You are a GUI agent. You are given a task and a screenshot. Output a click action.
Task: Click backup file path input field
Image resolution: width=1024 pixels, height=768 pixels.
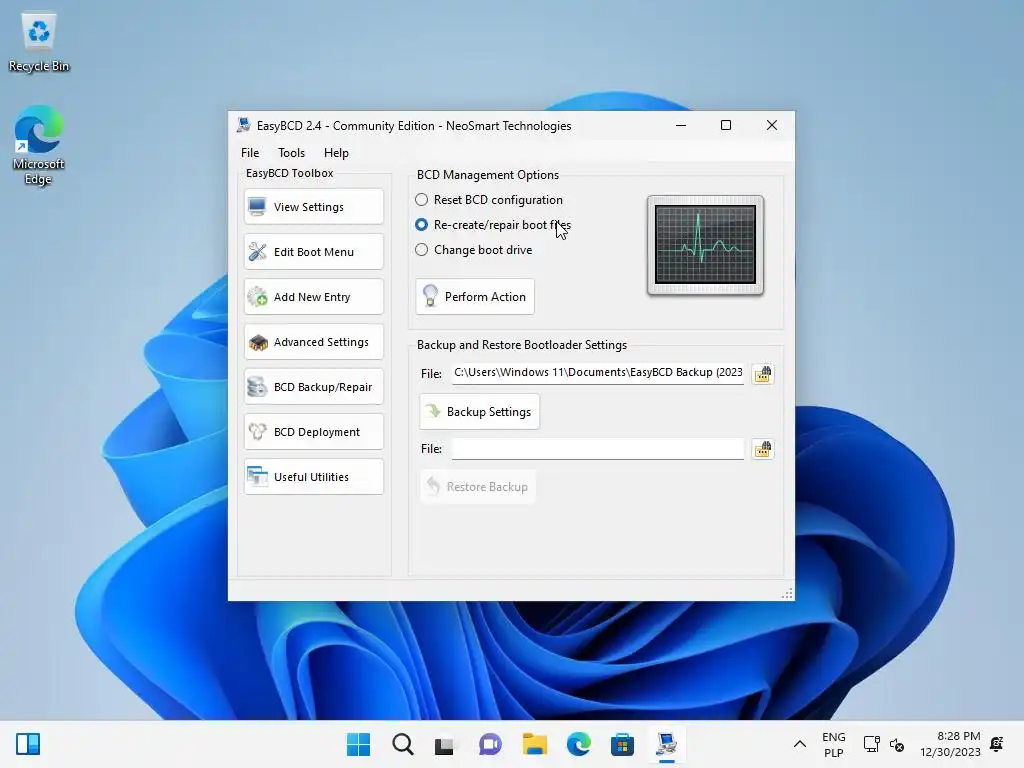pyautogui.click(x=598, y=373)
